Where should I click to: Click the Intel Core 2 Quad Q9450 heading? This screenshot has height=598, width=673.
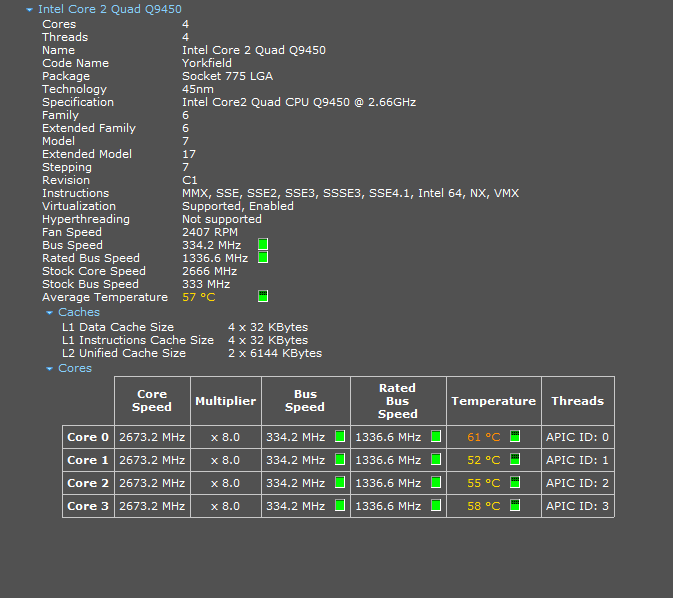[110, 9]
